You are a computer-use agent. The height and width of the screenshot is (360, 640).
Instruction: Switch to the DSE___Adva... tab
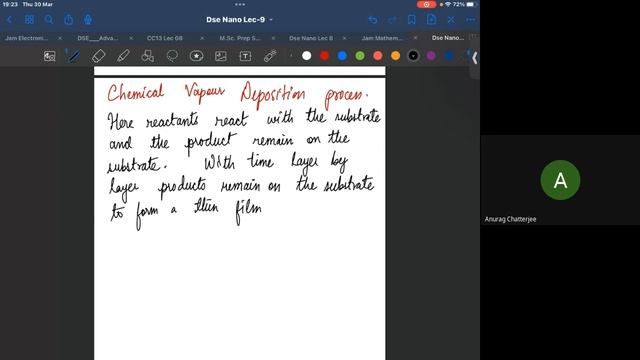(98, 38)
